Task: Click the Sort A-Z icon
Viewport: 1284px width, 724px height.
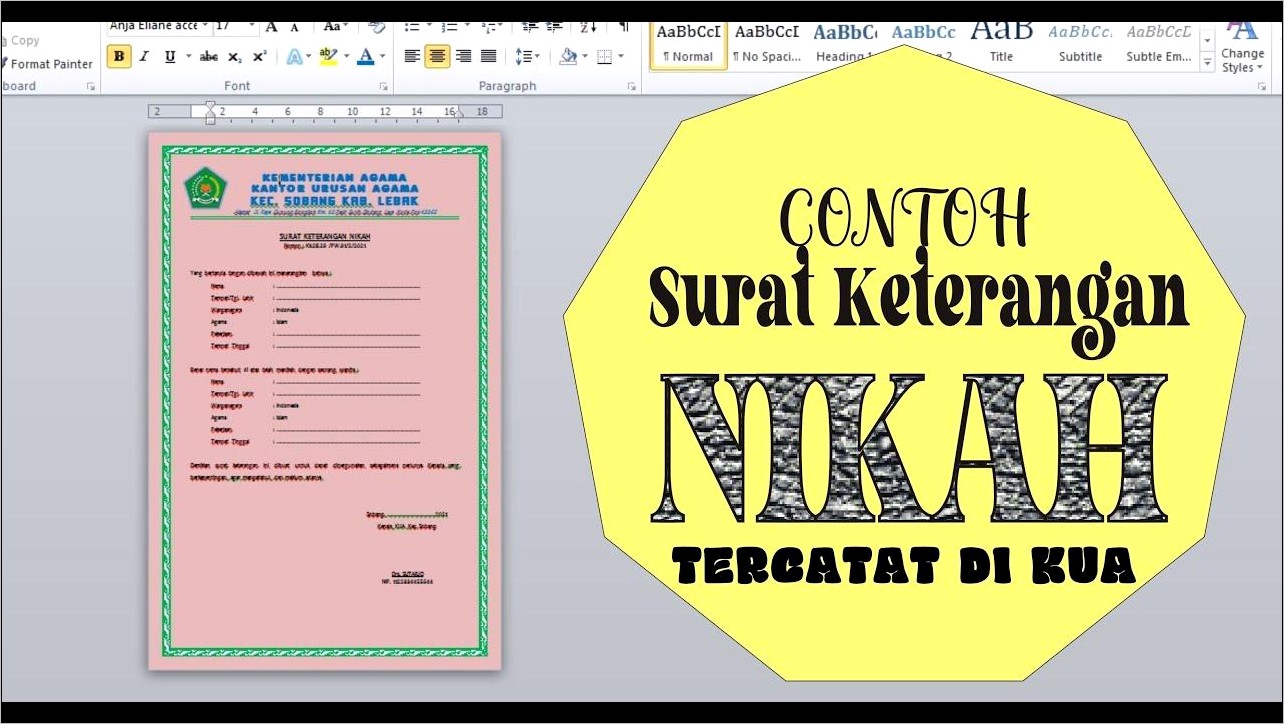Action: point(589,26)
